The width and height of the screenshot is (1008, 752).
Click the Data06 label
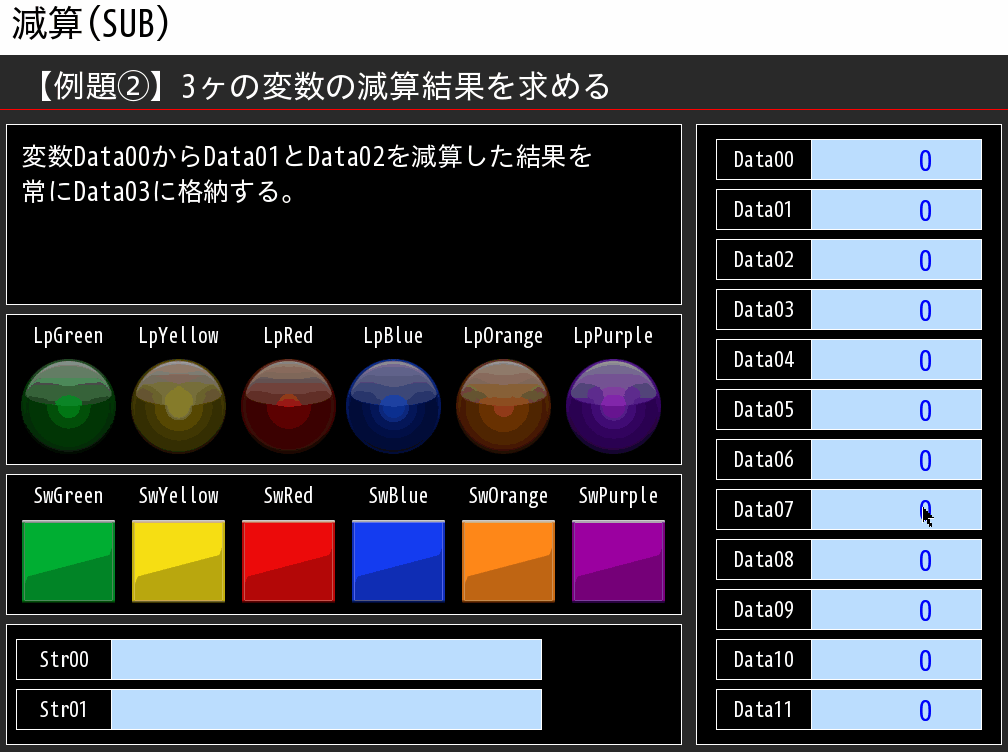[764, 460]
